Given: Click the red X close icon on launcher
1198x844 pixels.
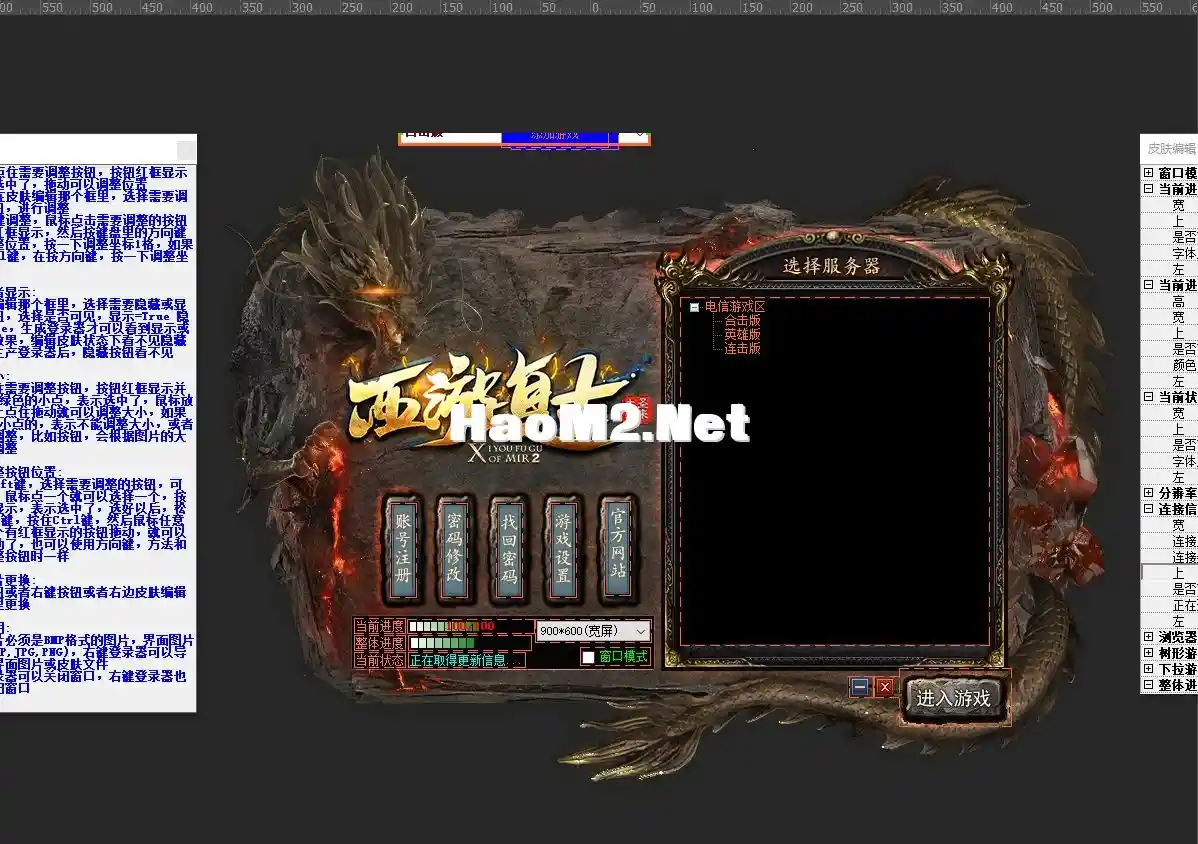Looking at the screenshot, I should click(884, 687).
